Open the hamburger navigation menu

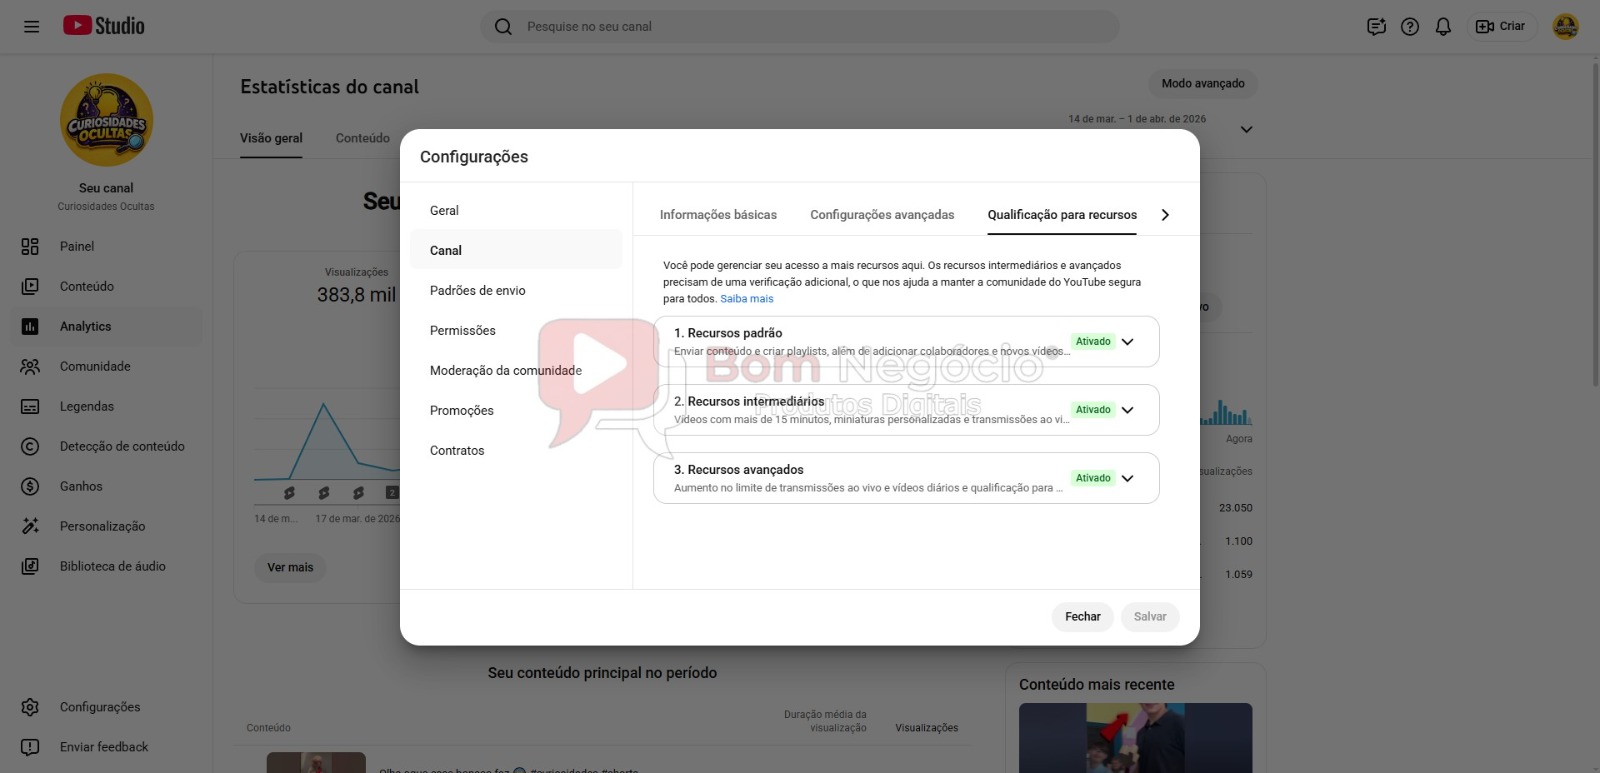pyautogui.click(x=31, y=27)
